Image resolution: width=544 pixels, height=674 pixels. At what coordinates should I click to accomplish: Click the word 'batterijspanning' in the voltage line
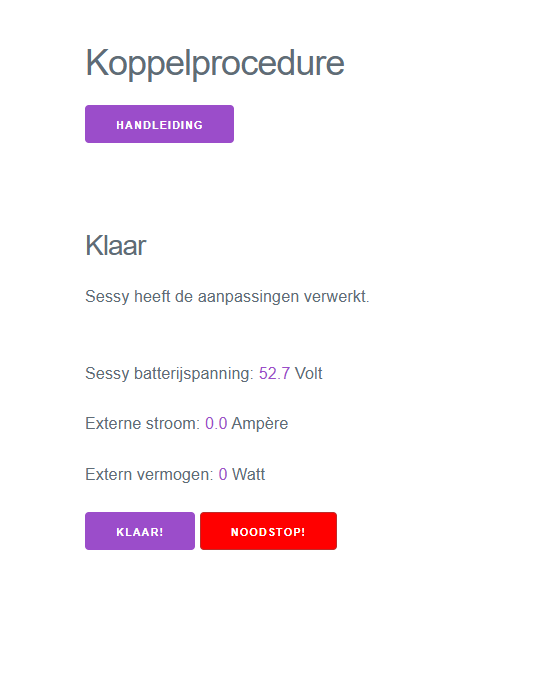194,374
